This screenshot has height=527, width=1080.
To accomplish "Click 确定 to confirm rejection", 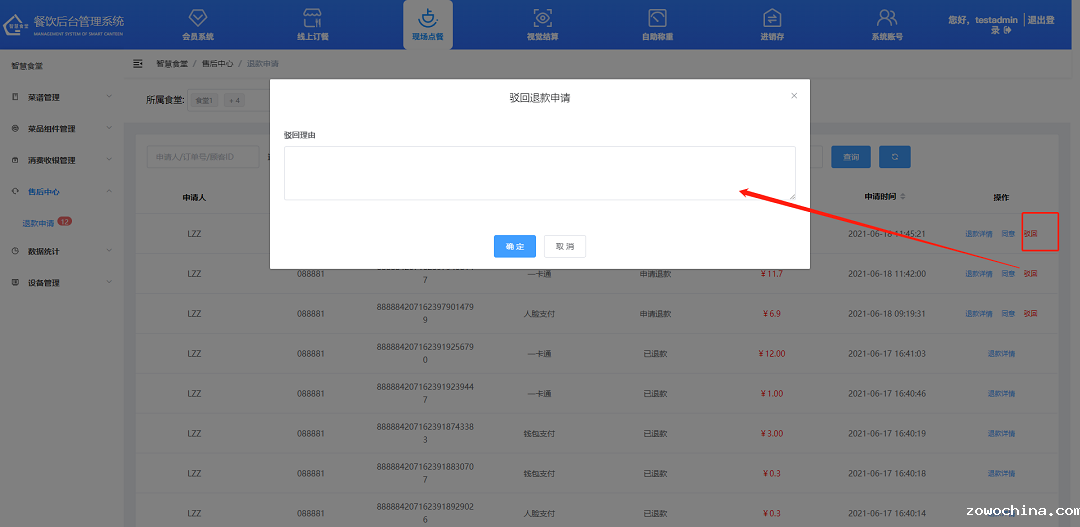I will click(514, 247).
